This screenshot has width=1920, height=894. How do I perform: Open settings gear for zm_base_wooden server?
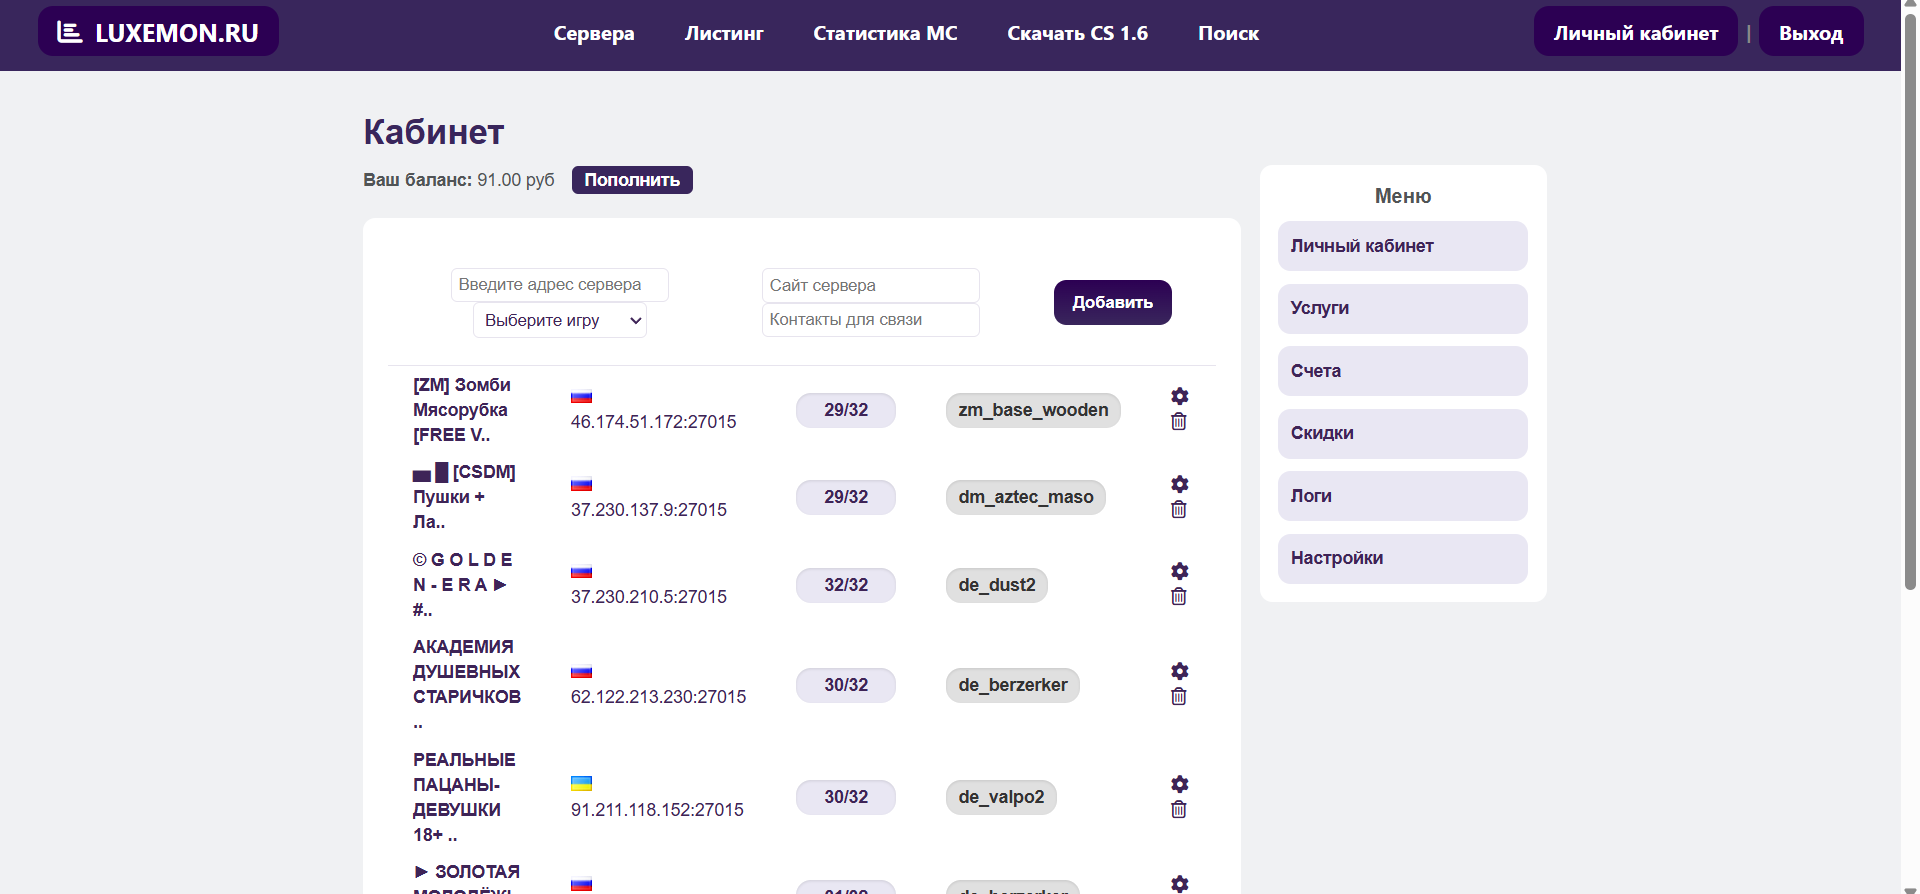pos(1179,396)
